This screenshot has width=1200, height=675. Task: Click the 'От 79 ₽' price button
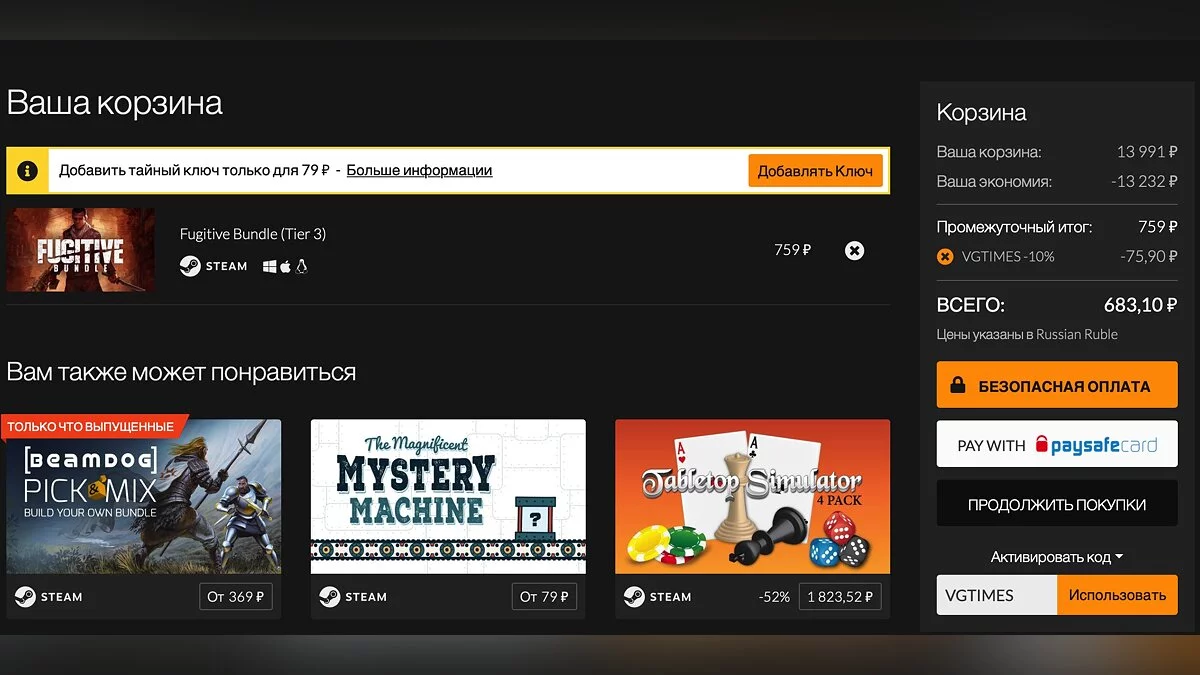[x=544, y=597]
